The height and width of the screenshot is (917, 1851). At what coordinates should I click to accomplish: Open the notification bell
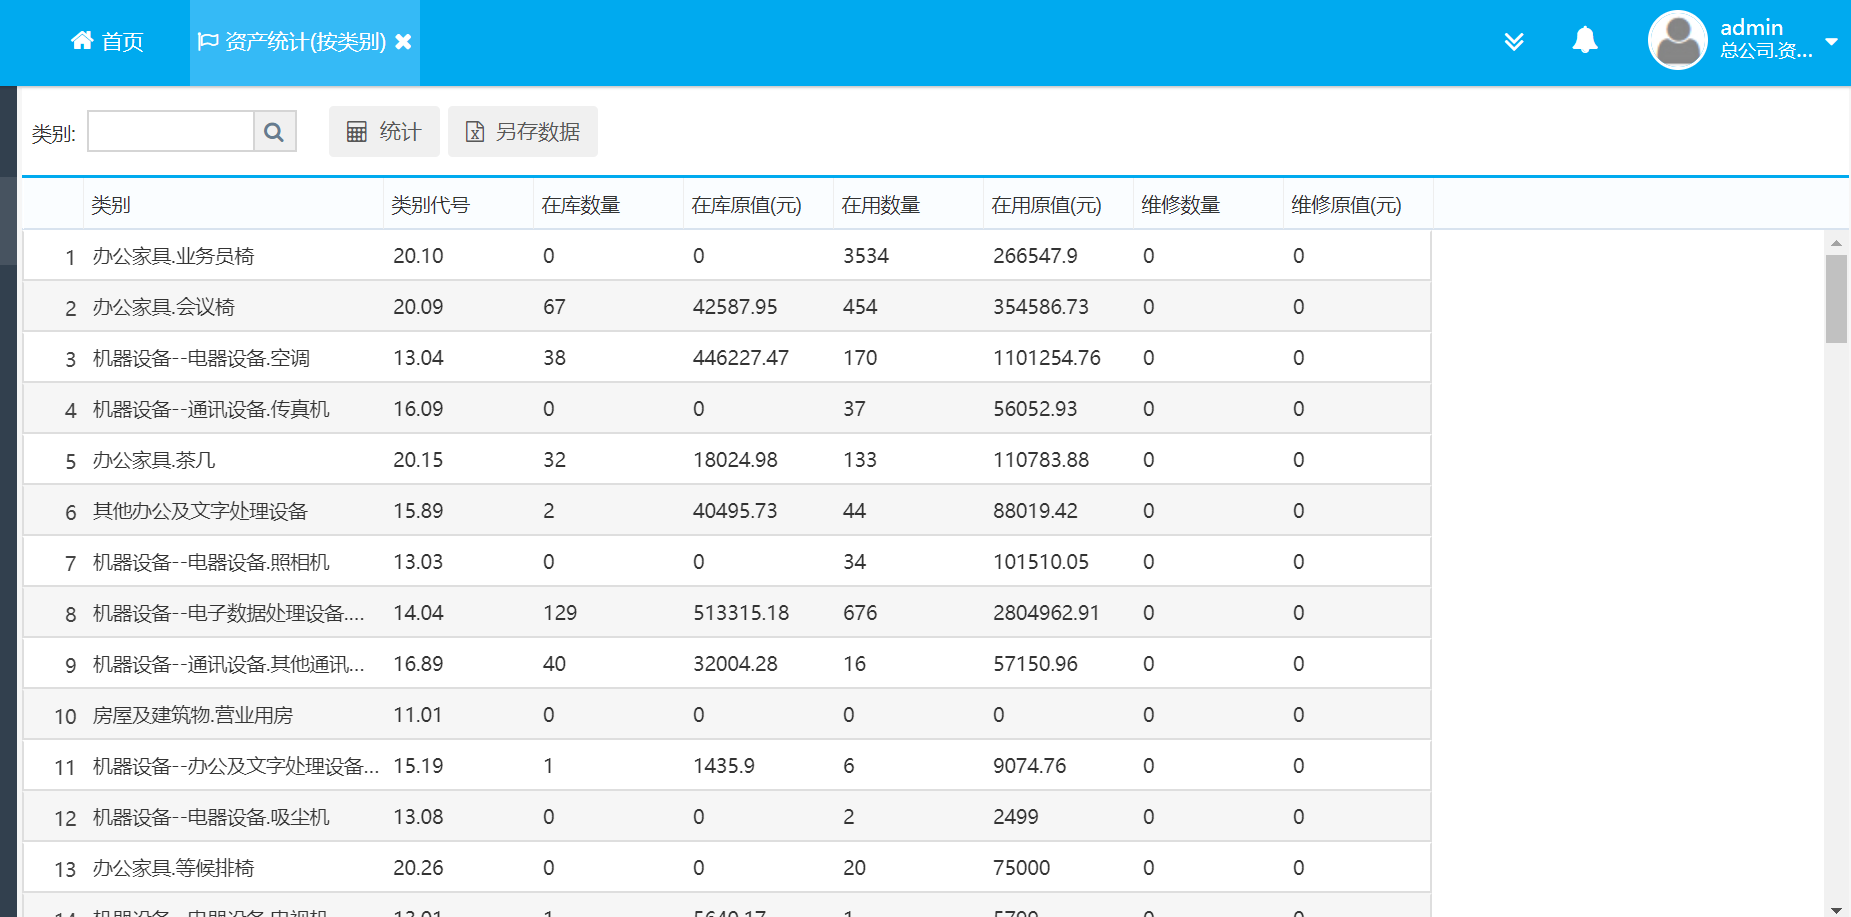click(1584, 41)
